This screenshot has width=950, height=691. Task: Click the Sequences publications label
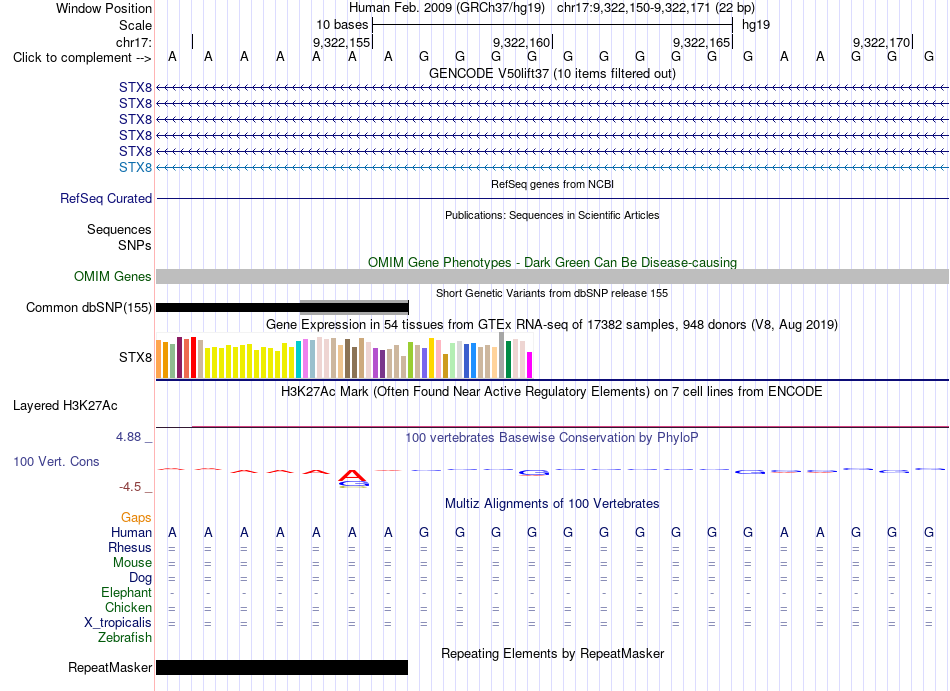pos(119,230)
